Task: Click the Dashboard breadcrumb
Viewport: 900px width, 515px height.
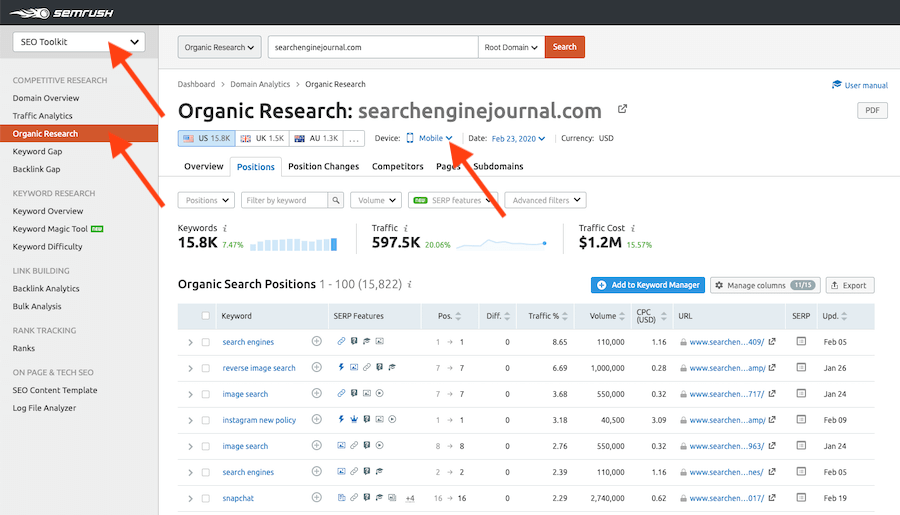Action: click(196, 84)
